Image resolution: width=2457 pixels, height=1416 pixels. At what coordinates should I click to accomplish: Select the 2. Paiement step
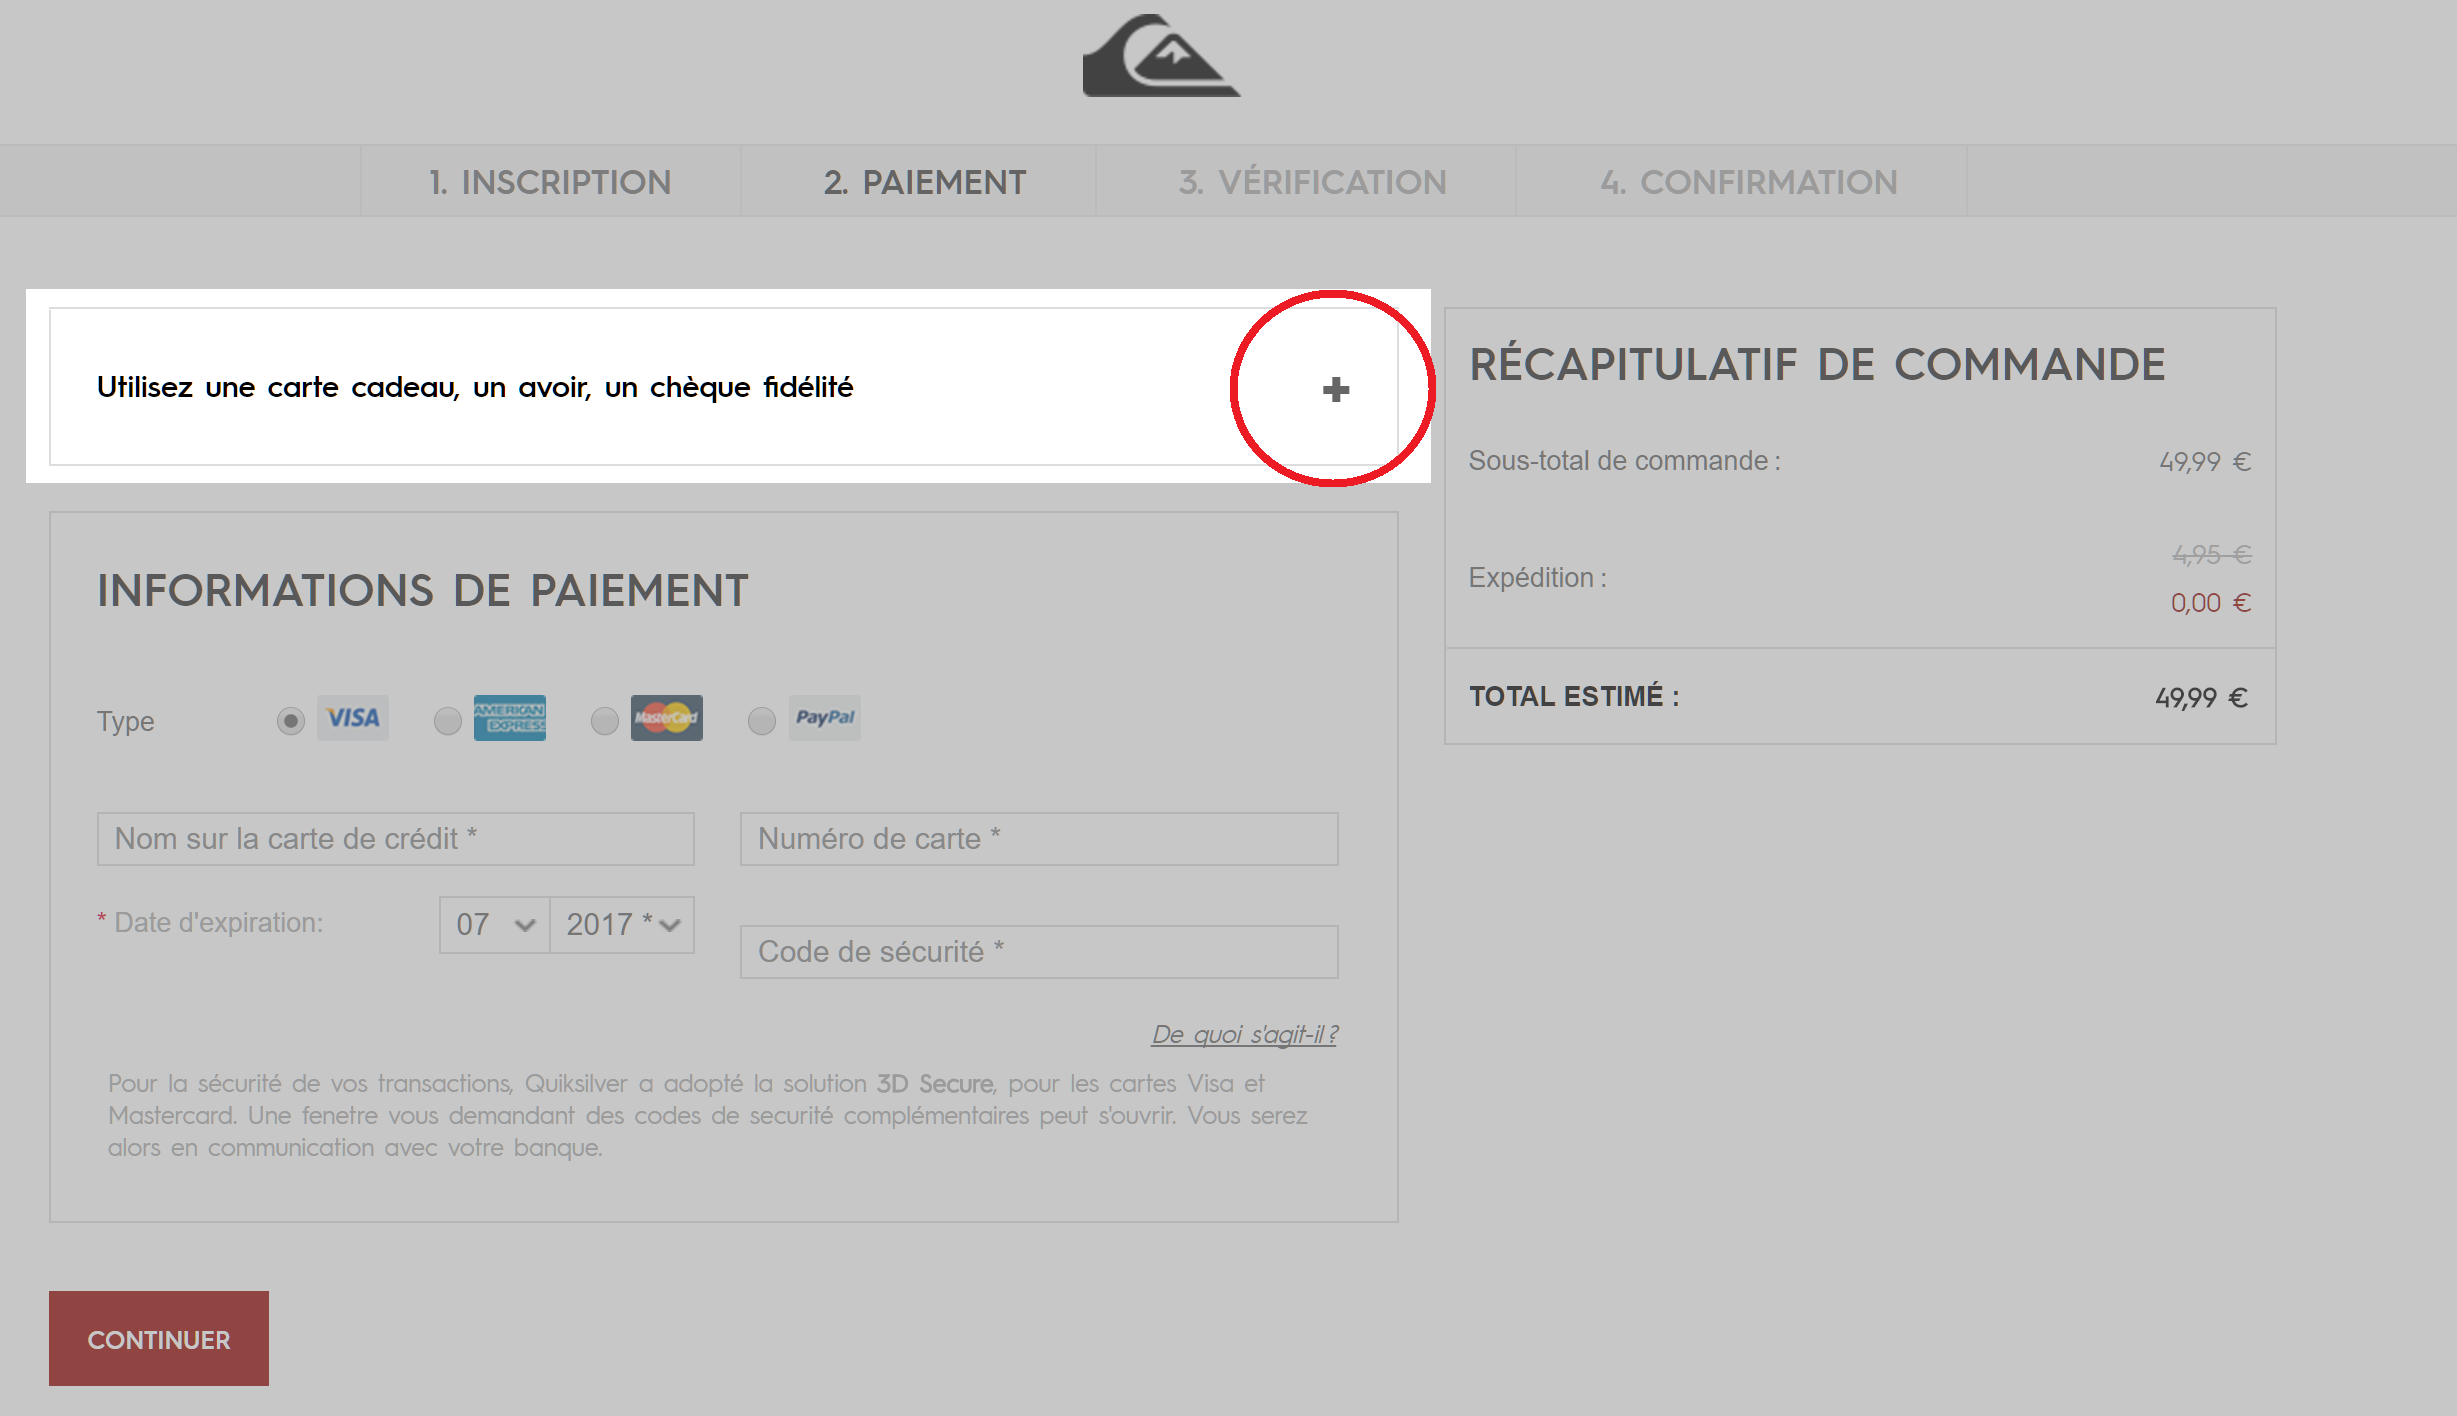coord(925,182)
